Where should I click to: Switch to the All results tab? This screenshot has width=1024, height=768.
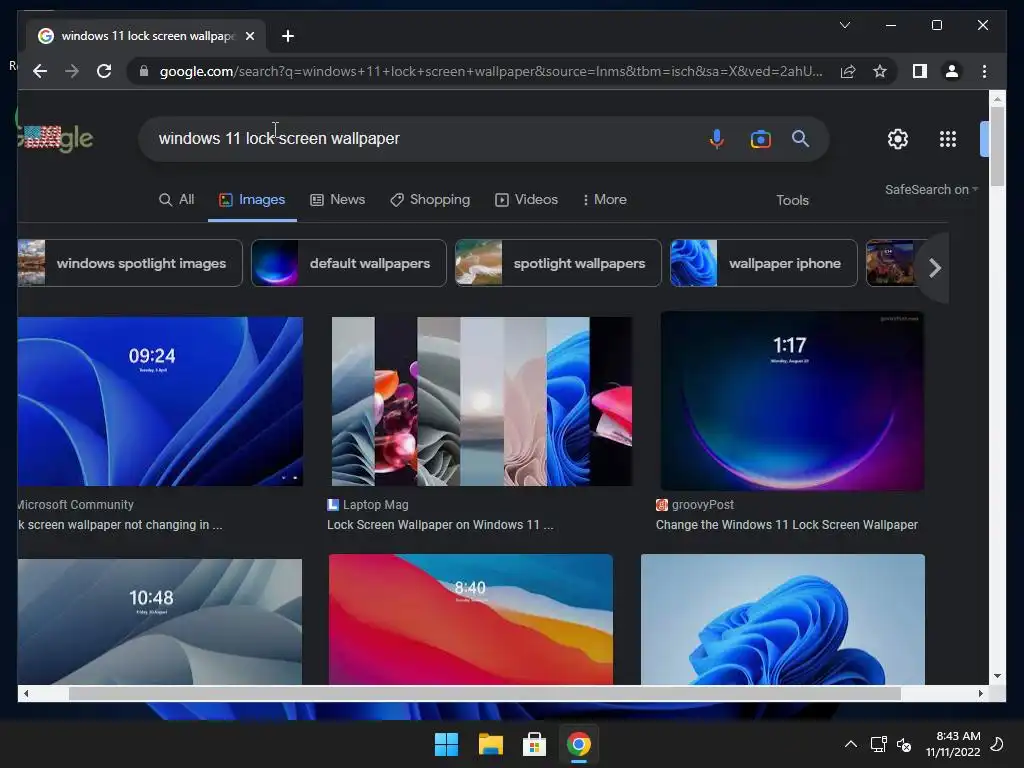click(x=176, y=199)
